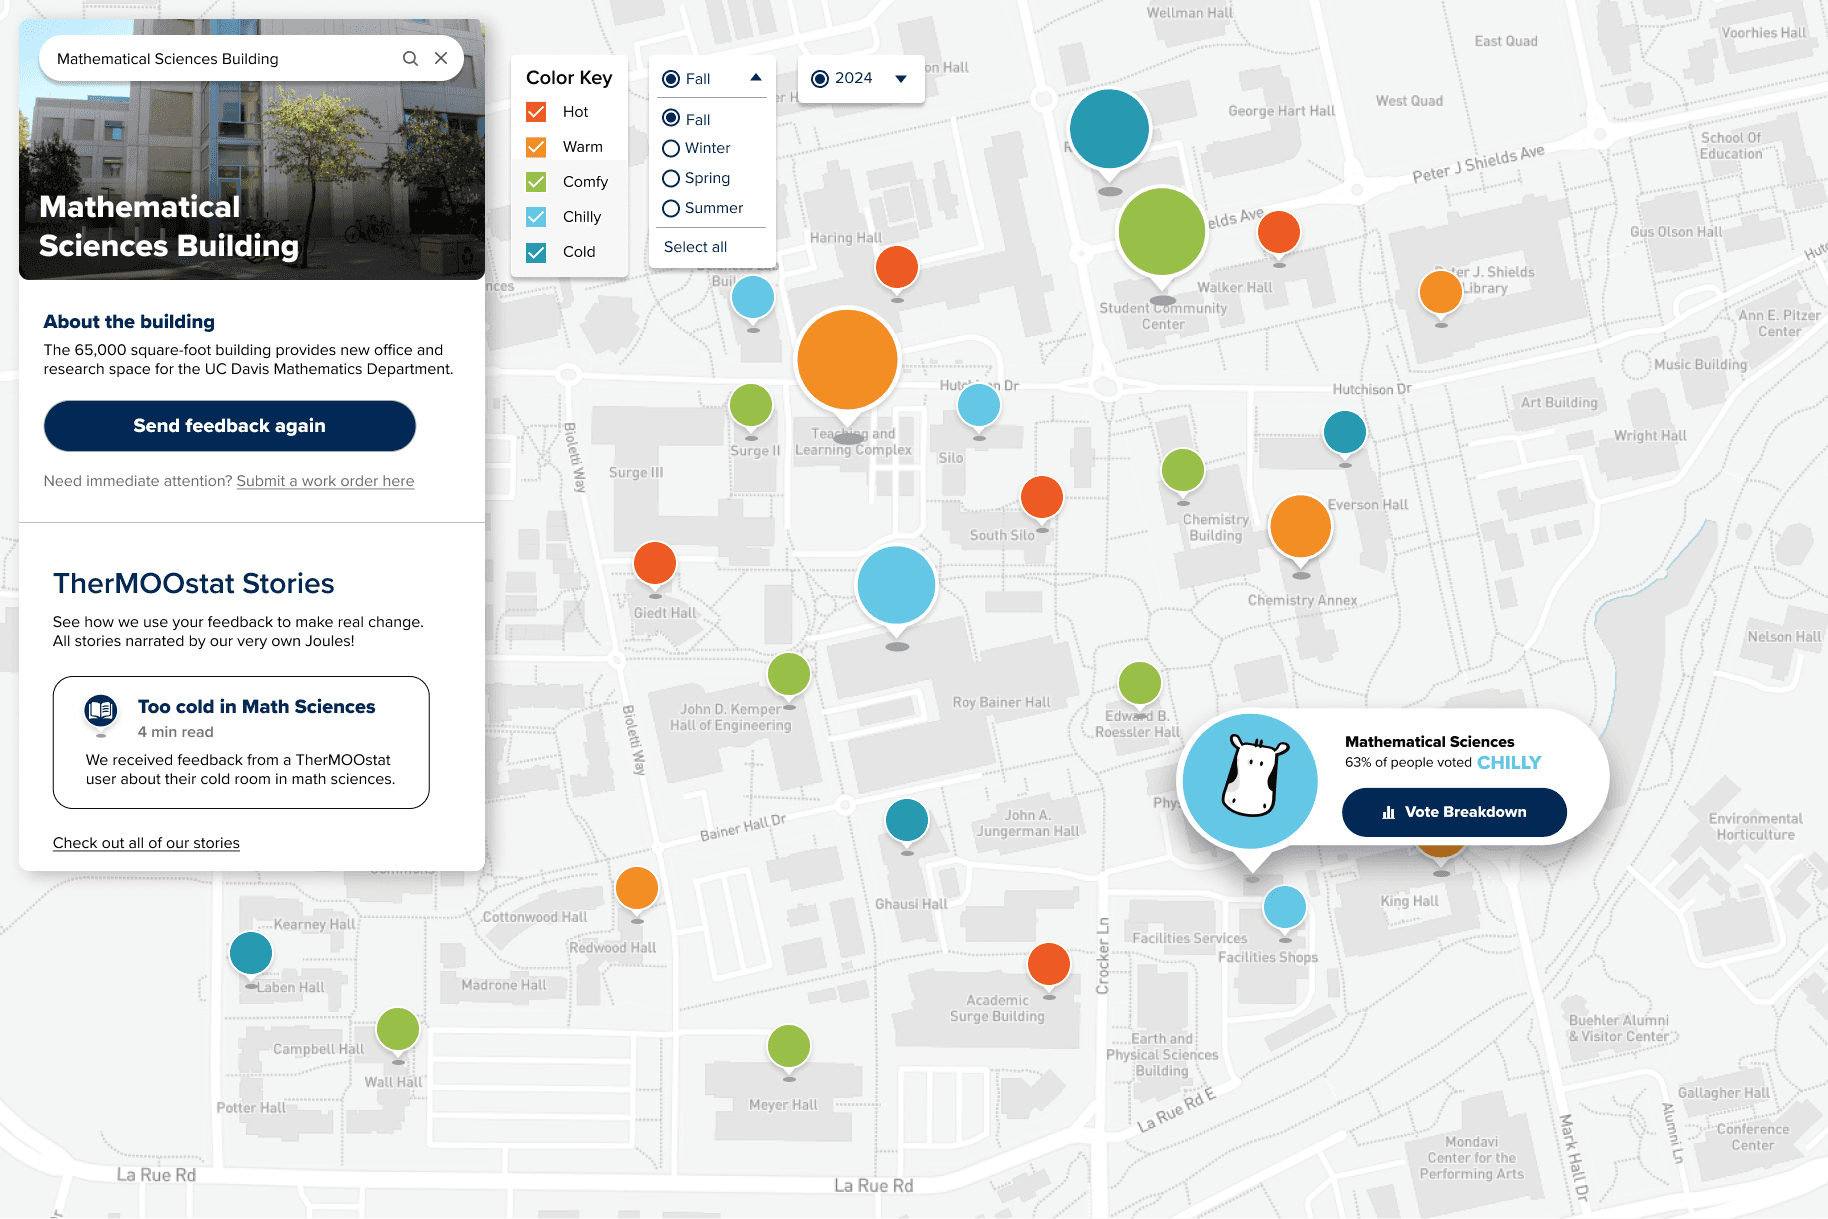Click the hot pin at South Silo

coord(1042,497)
